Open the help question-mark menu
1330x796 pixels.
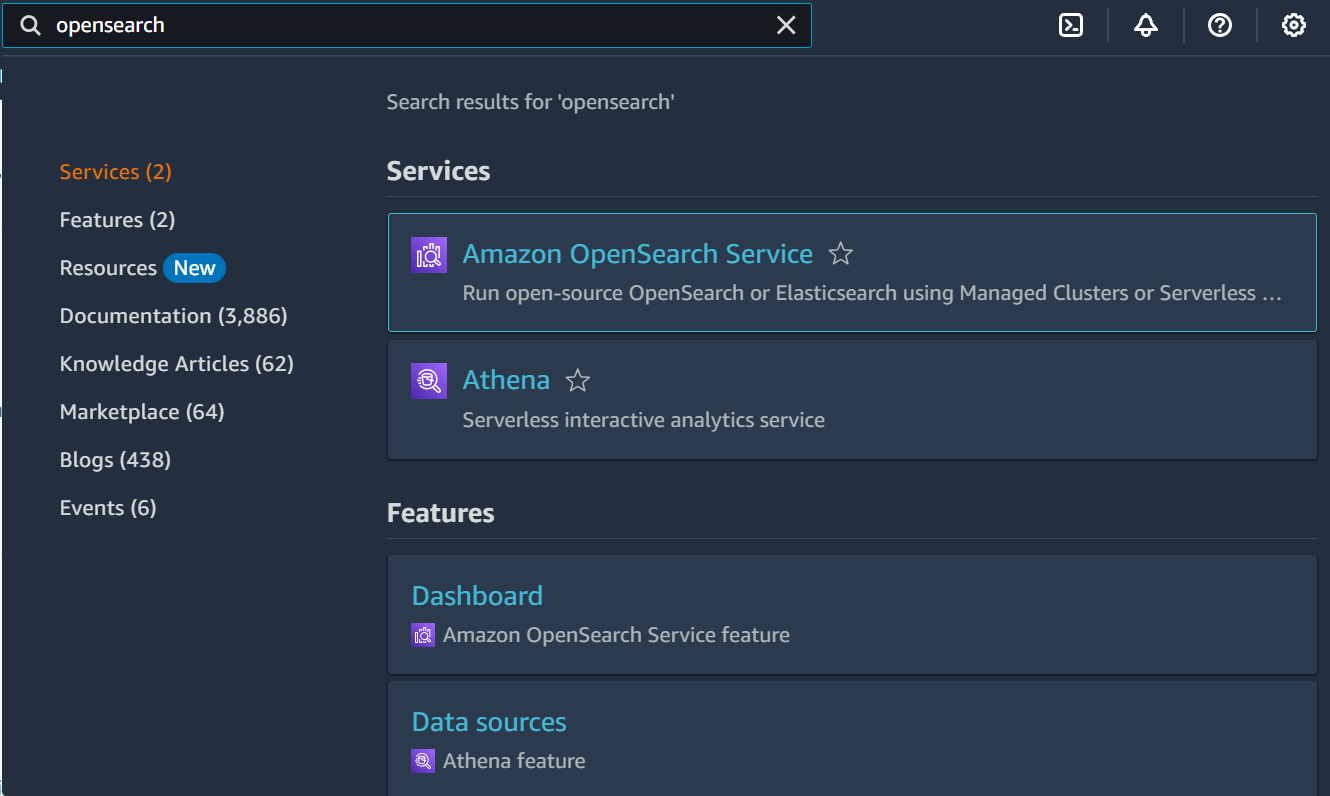(x=1219, y=25)
